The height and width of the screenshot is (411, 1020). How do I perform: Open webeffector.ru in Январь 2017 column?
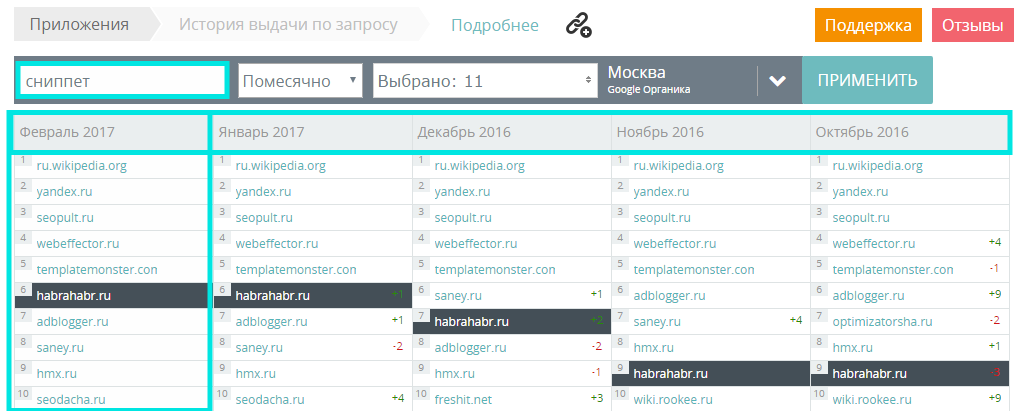(277, 244)
